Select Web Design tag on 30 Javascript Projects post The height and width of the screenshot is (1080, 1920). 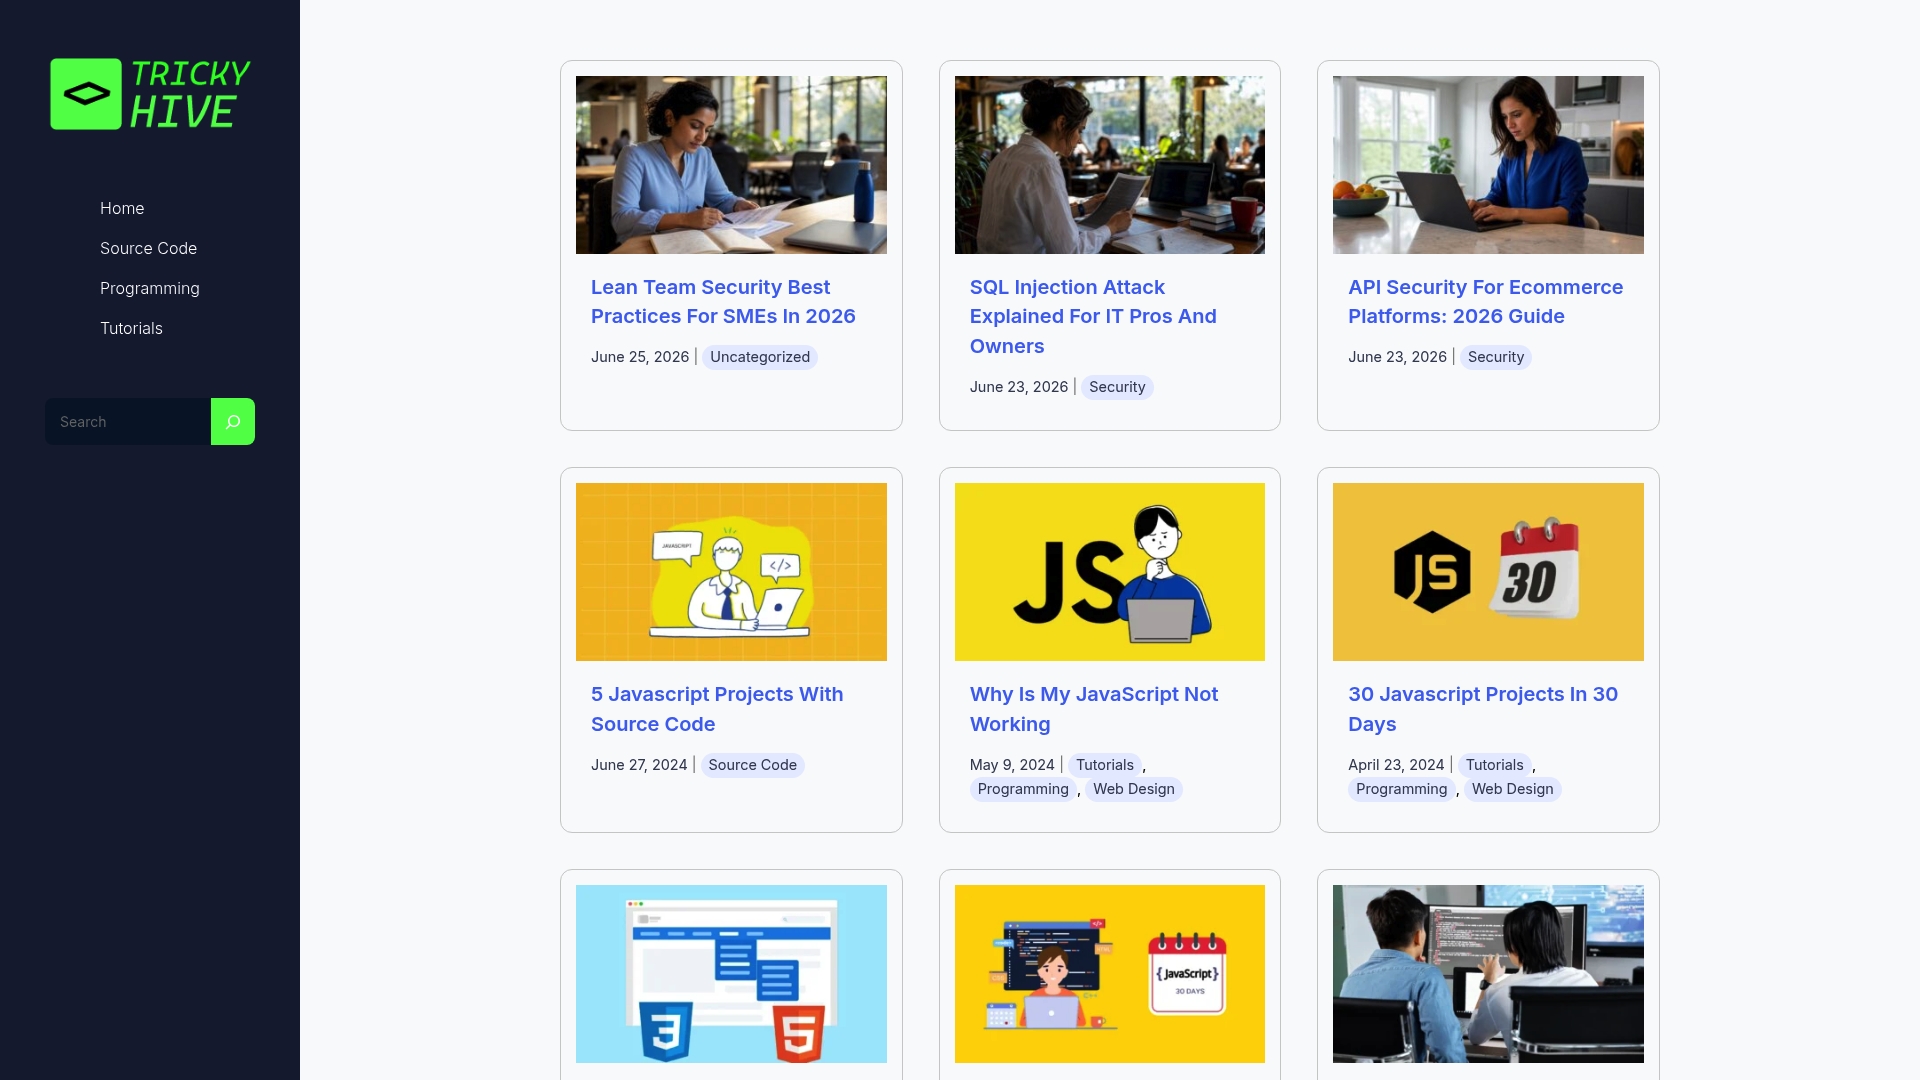click(1513, 789)
